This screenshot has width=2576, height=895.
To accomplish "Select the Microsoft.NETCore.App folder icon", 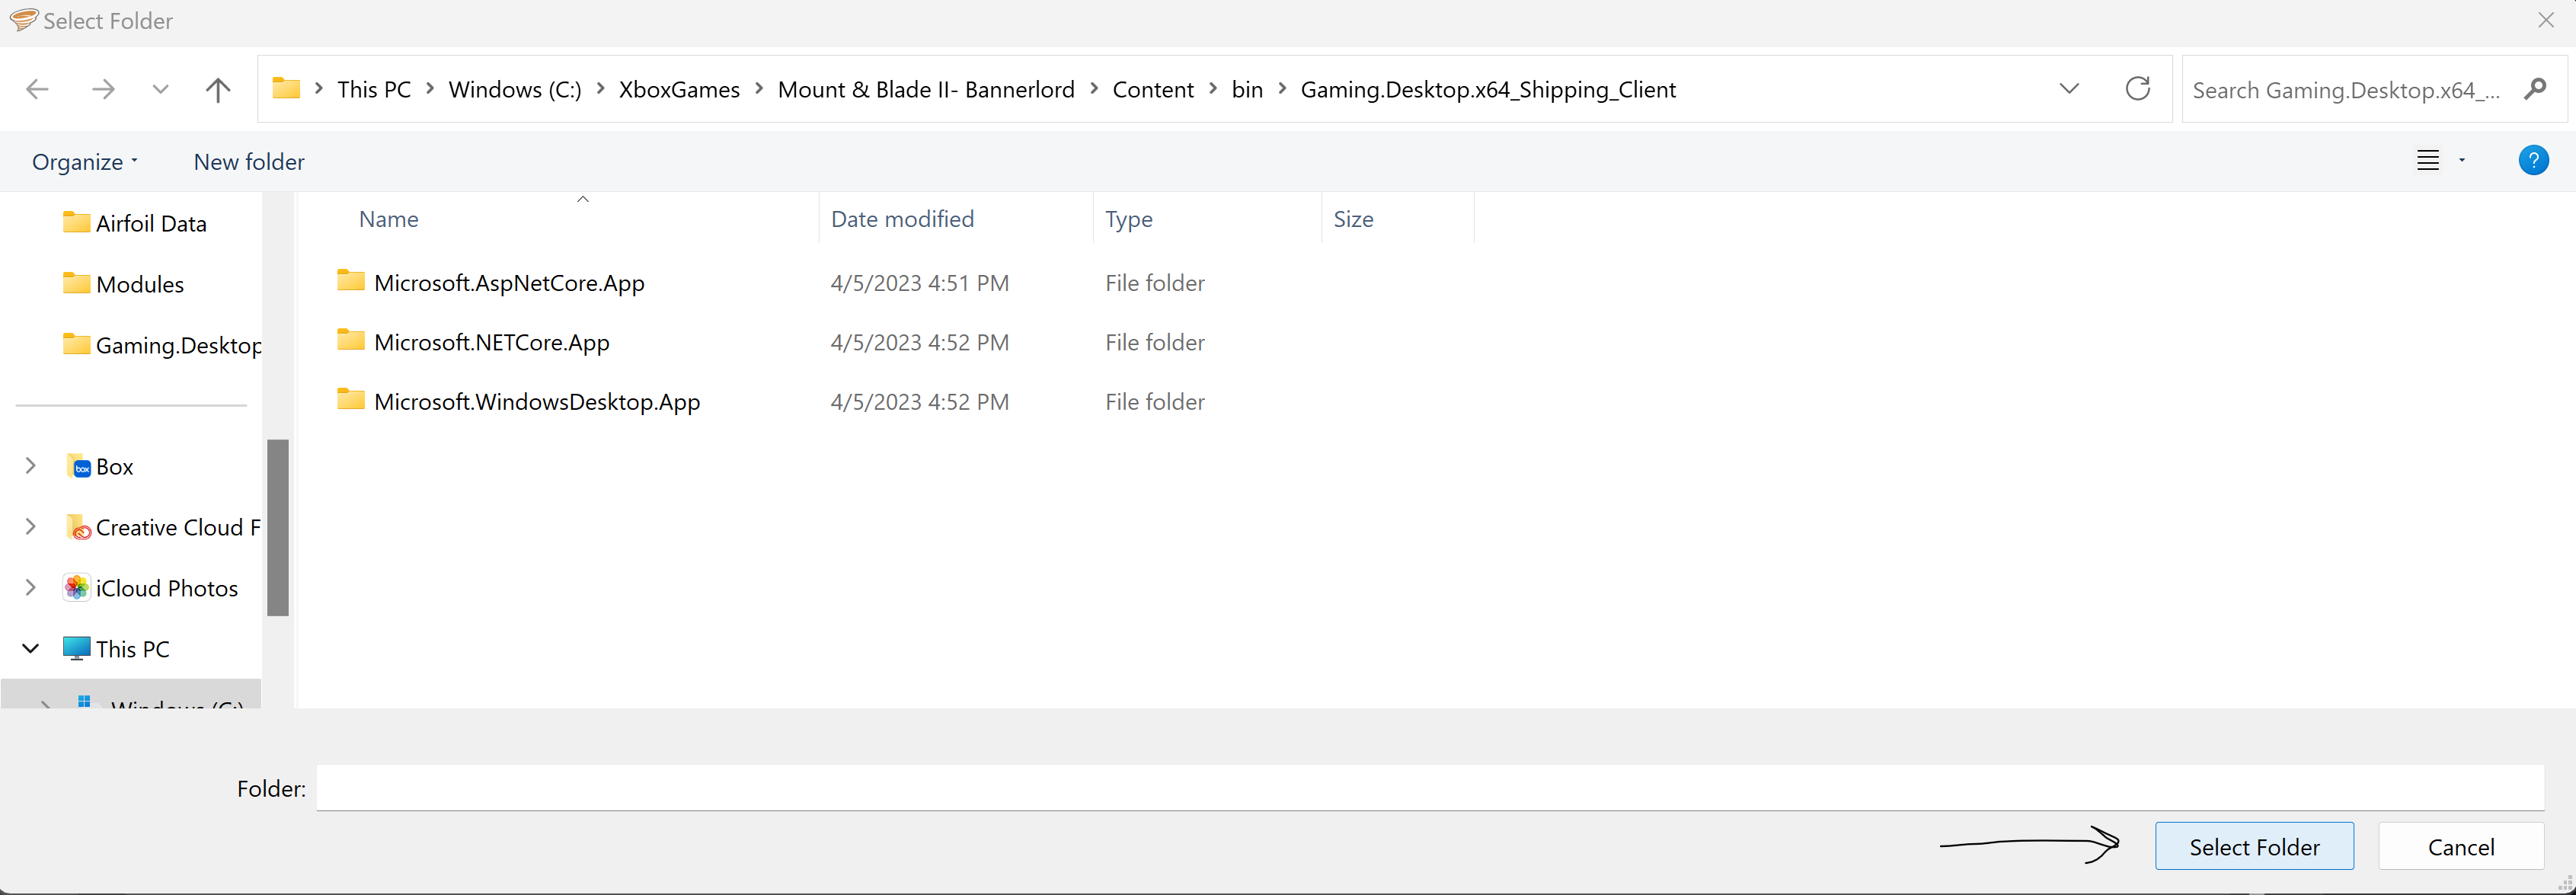I will (351, 341).
